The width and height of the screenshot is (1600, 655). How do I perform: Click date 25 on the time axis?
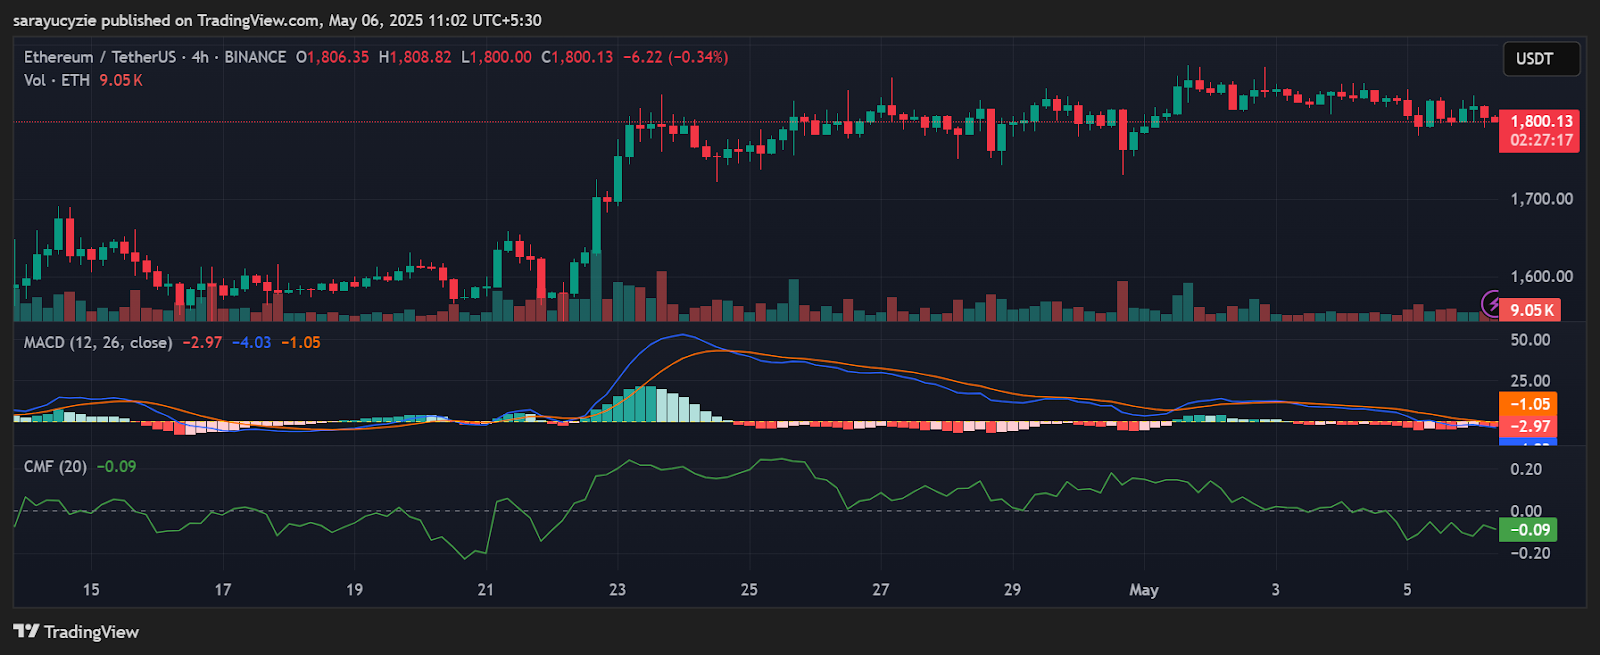[749, 590]
